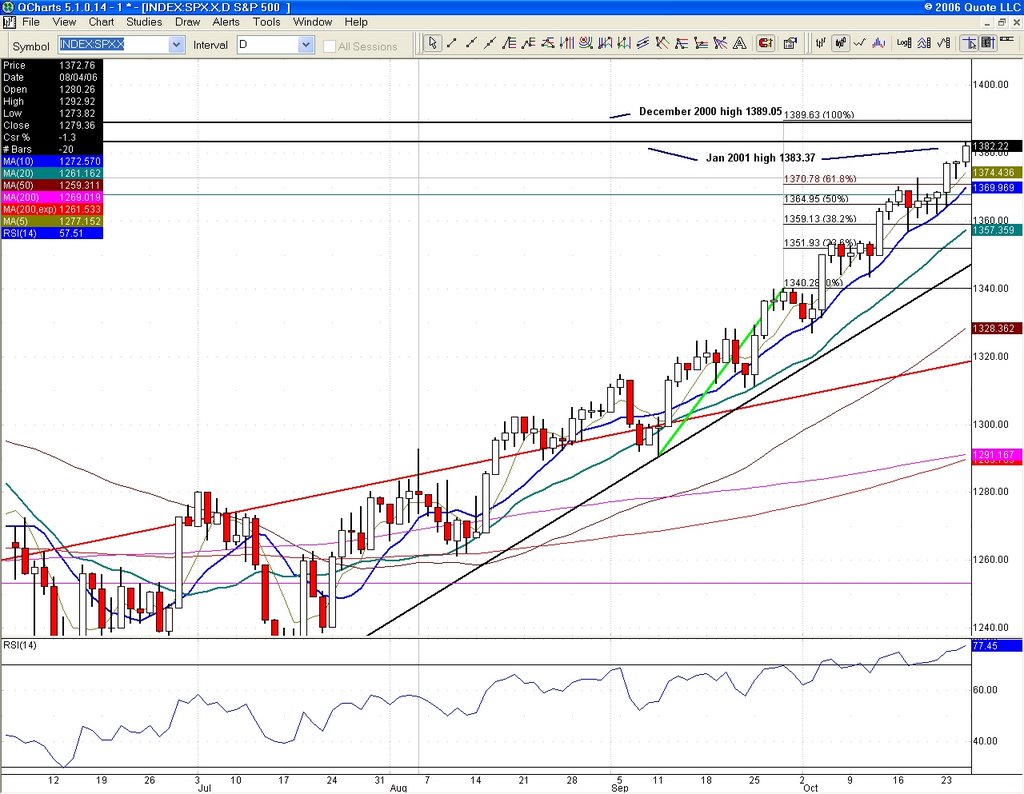This screenshot has height=794, width=1024.
Task: Click the 1357.359 price axis tag
Action: [x=997, y=230]
